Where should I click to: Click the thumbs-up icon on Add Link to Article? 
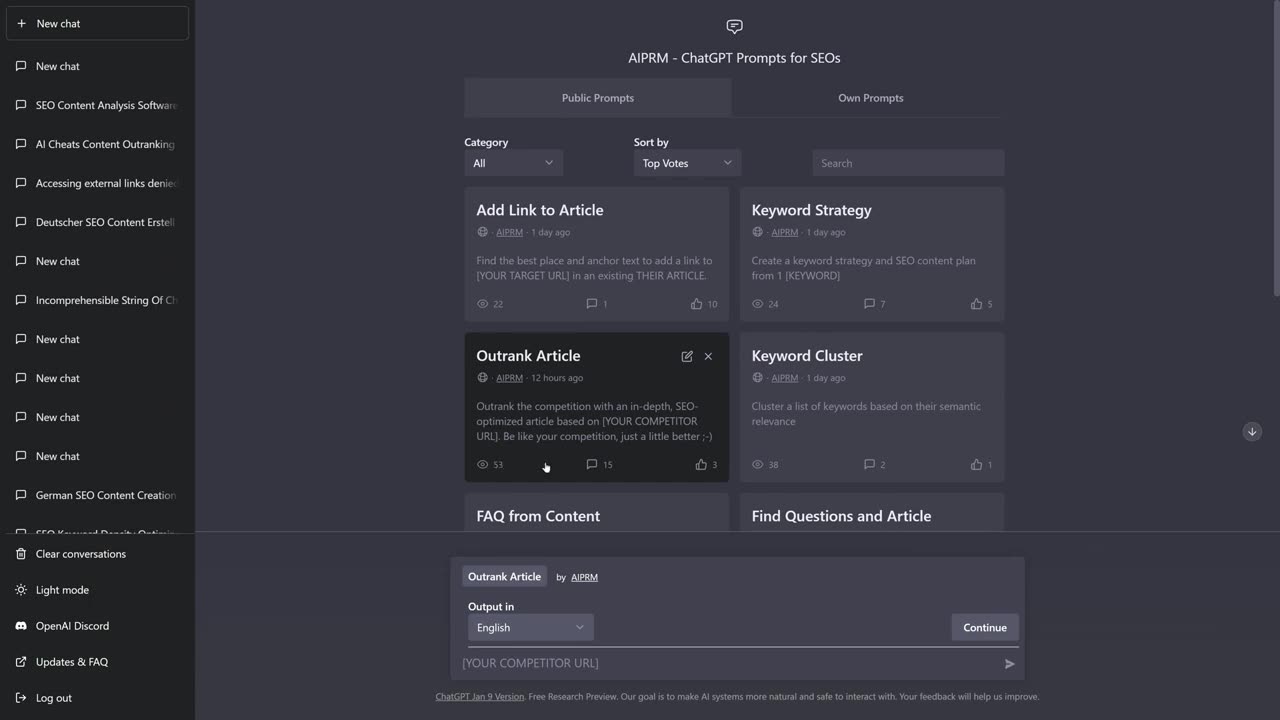696,303
